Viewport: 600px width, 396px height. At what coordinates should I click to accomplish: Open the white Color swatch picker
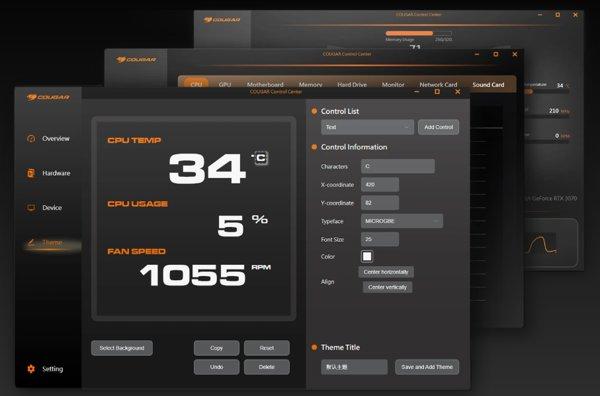click(367, 256)
